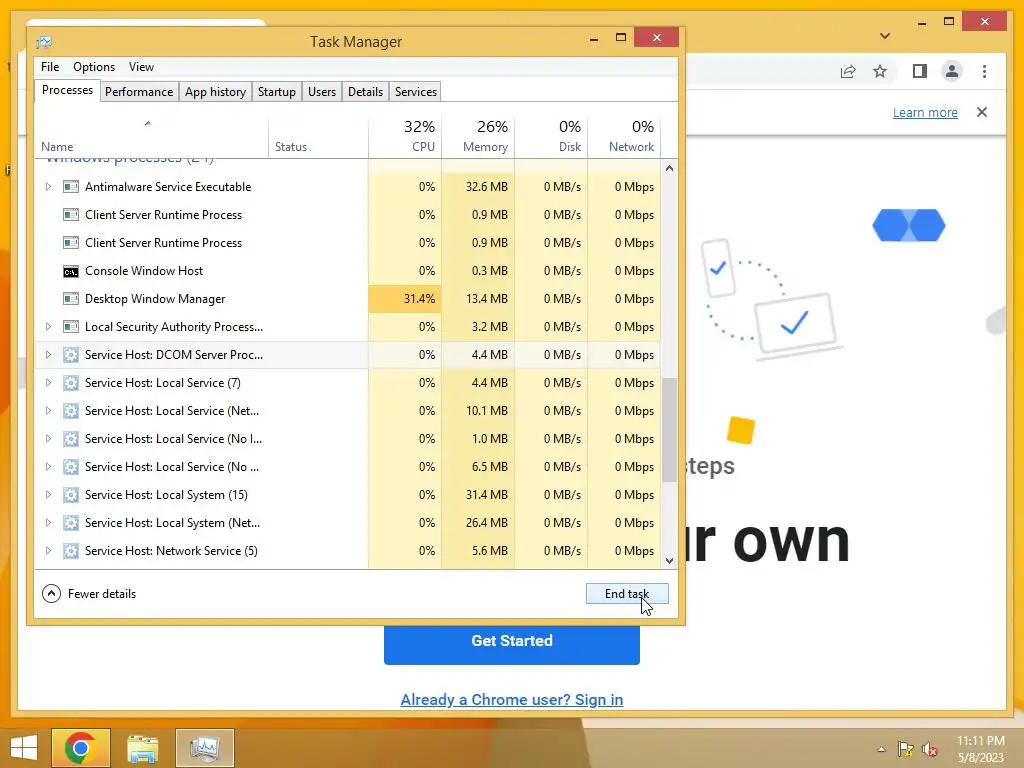Screen dimensions: 1024x768
Task: Toggle the Chrome side panel icon
Action: pyautogui.click(x=920, y=71)
